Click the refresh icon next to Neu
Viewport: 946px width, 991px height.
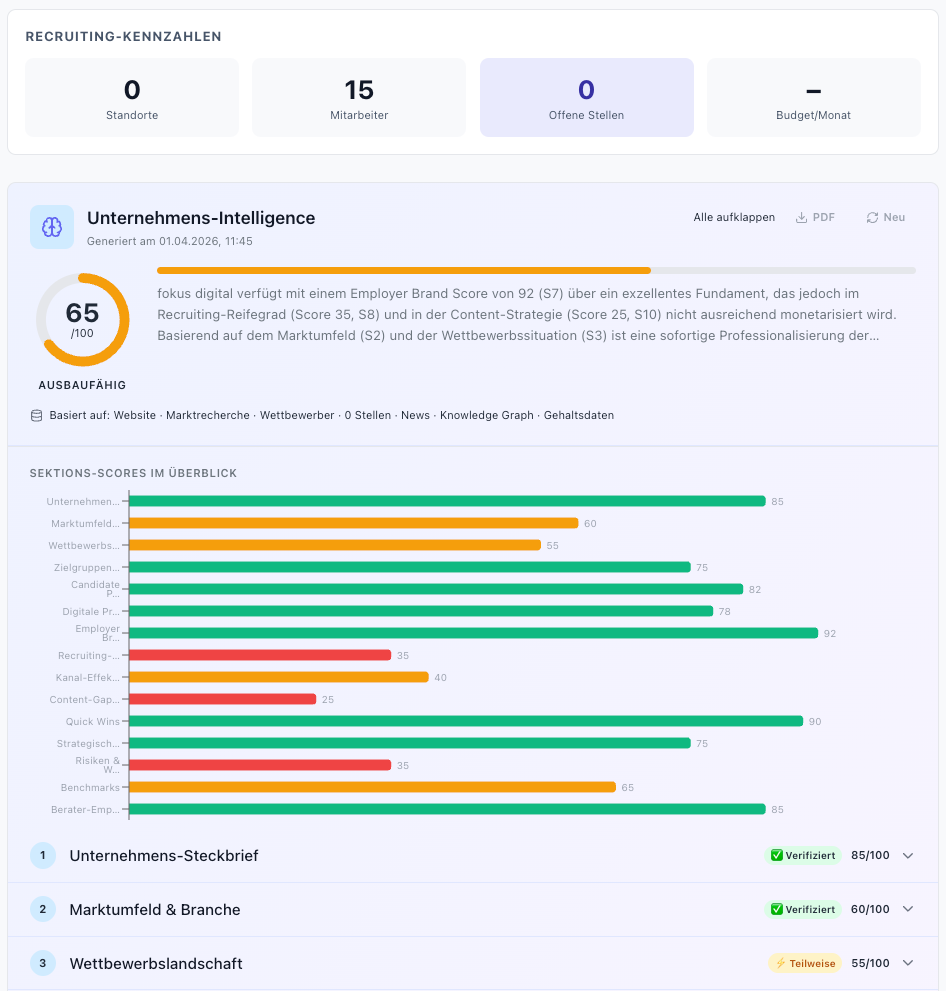point(872,217)
